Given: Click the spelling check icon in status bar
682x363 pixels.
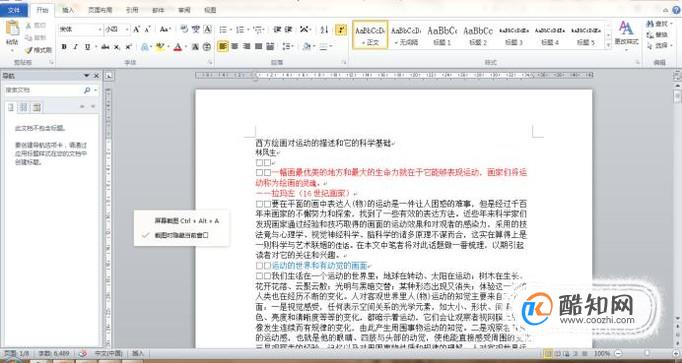Looking at the screenshot, I should [x=83, y=354].
